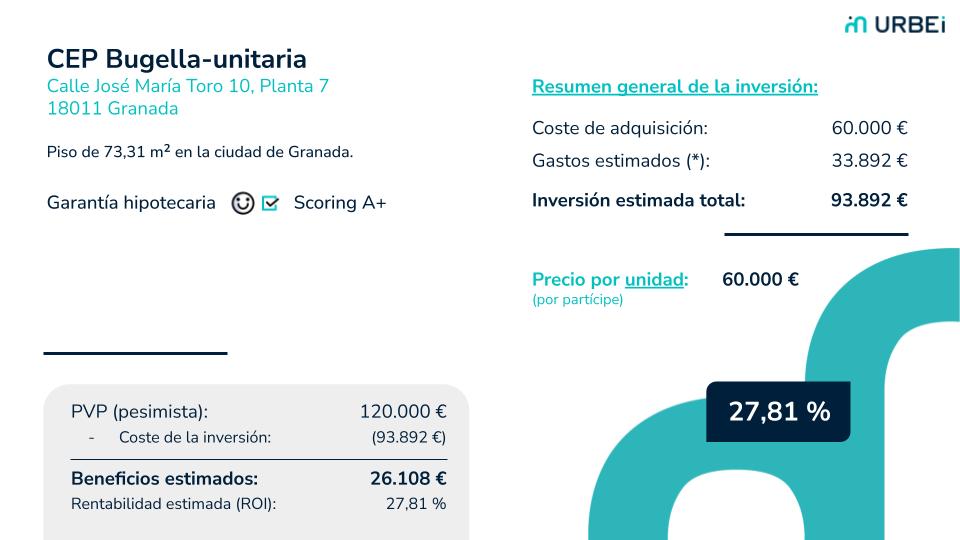Click the Gastos estimados value 33.892 €

(x=869, y=160)
